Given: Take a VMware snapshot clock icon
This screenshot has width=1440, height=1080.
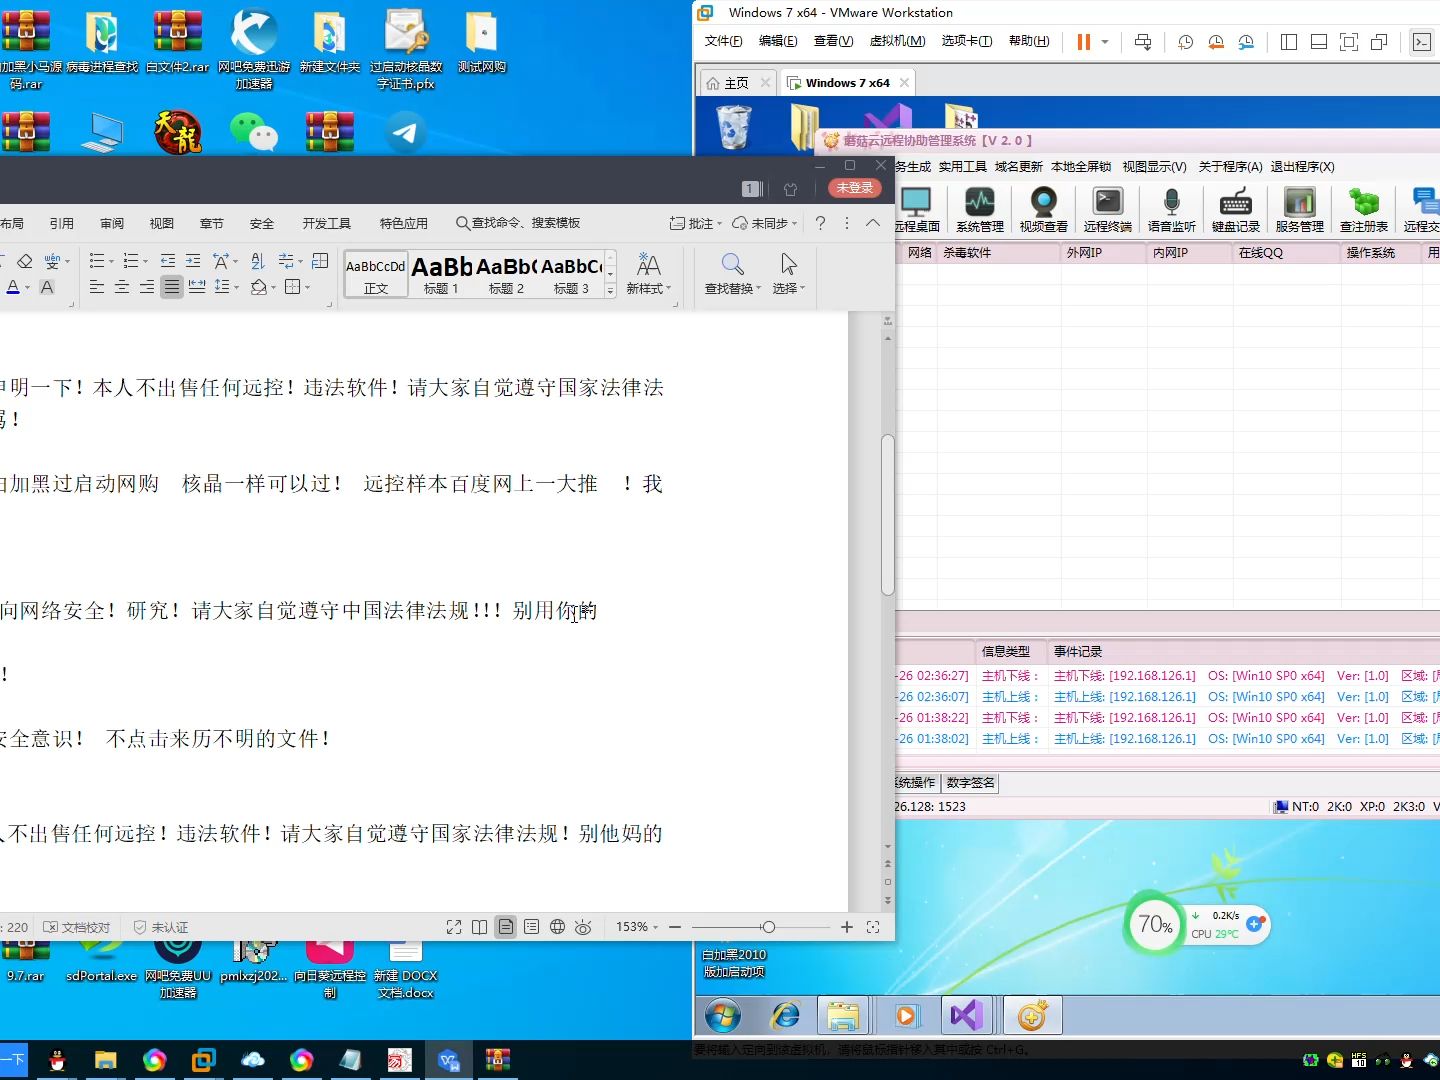Looking at the screenshot, I should point(1186,42).
